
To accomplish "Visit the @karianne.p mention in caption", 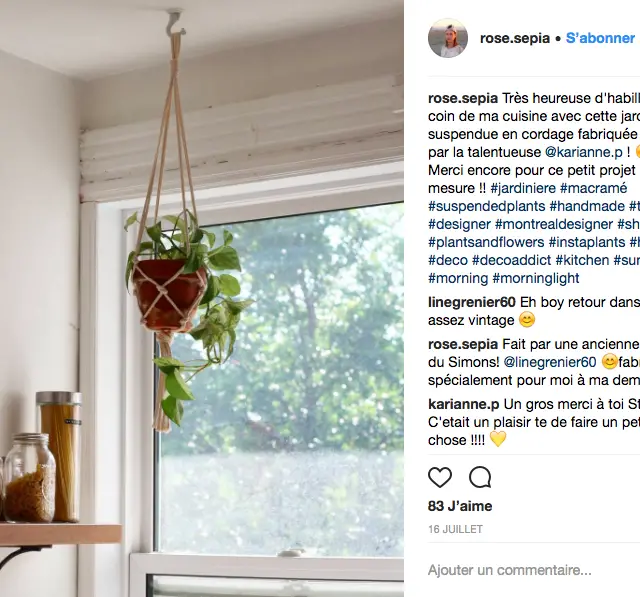I will (x=584, y=152).
